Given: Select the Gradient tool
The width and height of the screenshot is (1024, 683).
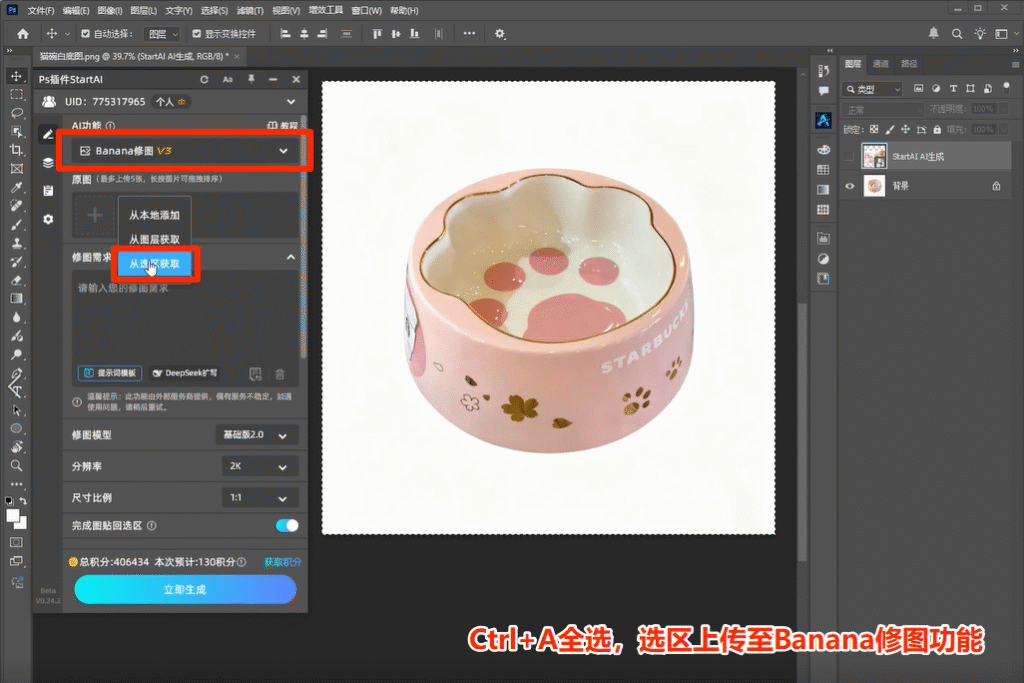Looking at the screenshot, I should click(16, 298).
